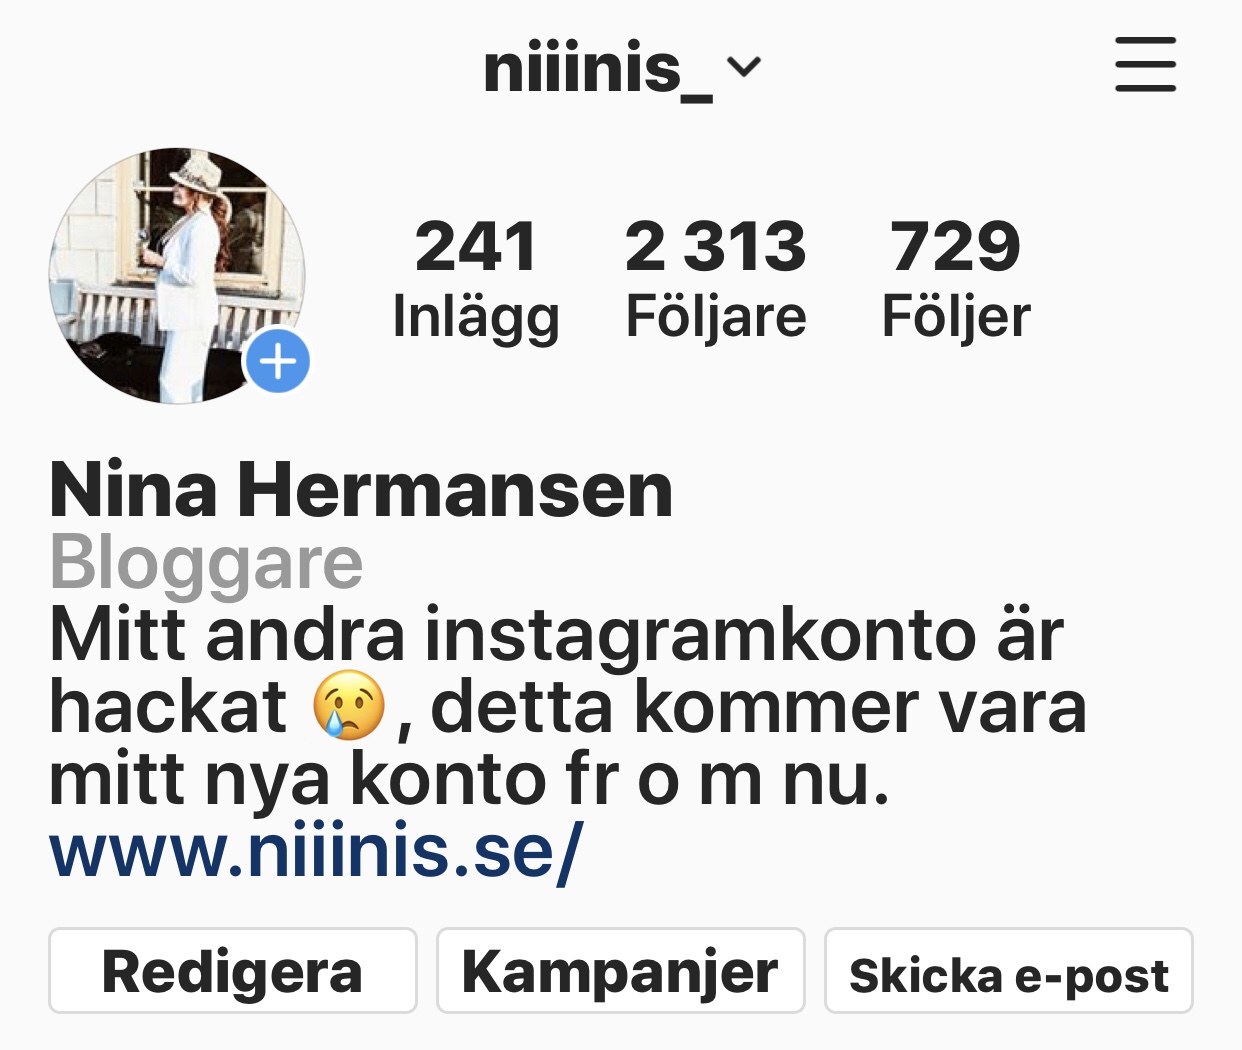
Task: Open the hamburger menu icon
Action: click(x=1145, y=65)
